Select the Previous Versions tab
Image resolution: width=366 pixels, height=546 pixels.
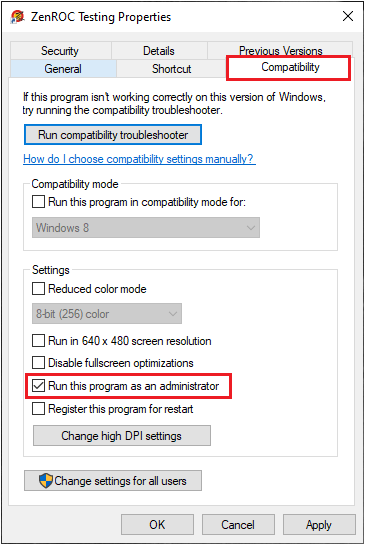[280, 50]
